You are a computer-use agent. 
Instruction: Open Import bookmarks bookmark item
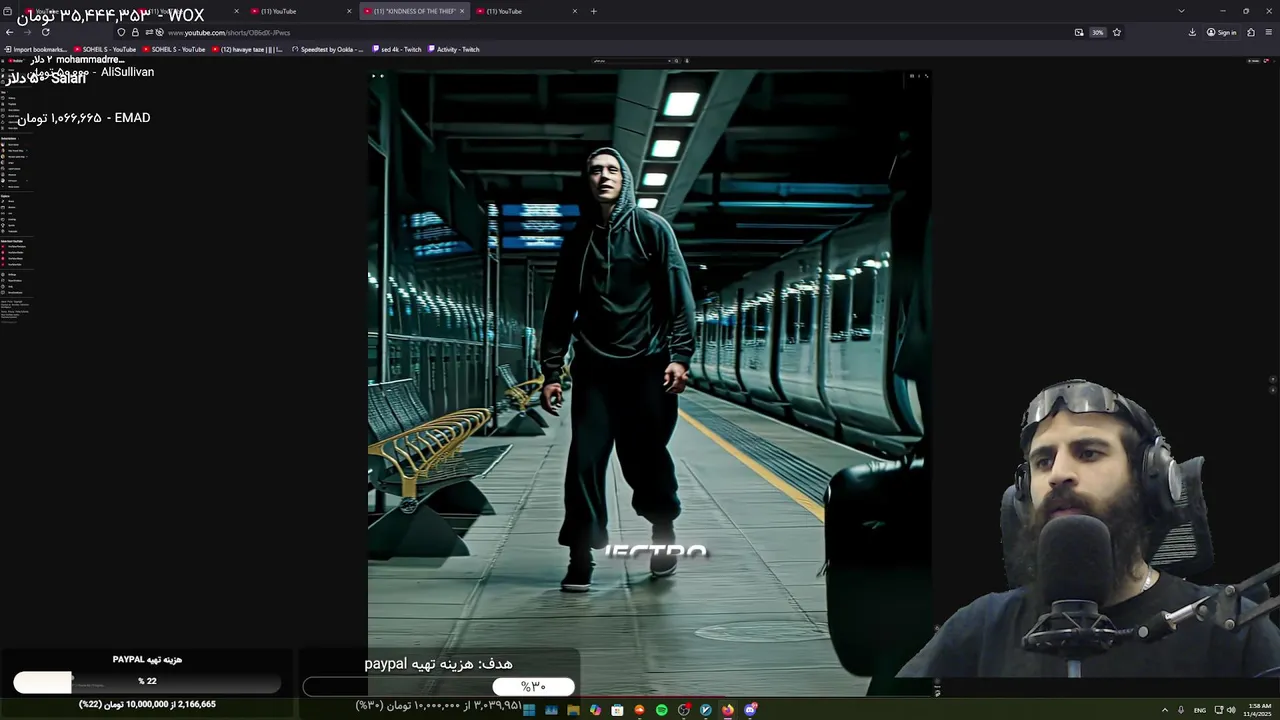36,49
